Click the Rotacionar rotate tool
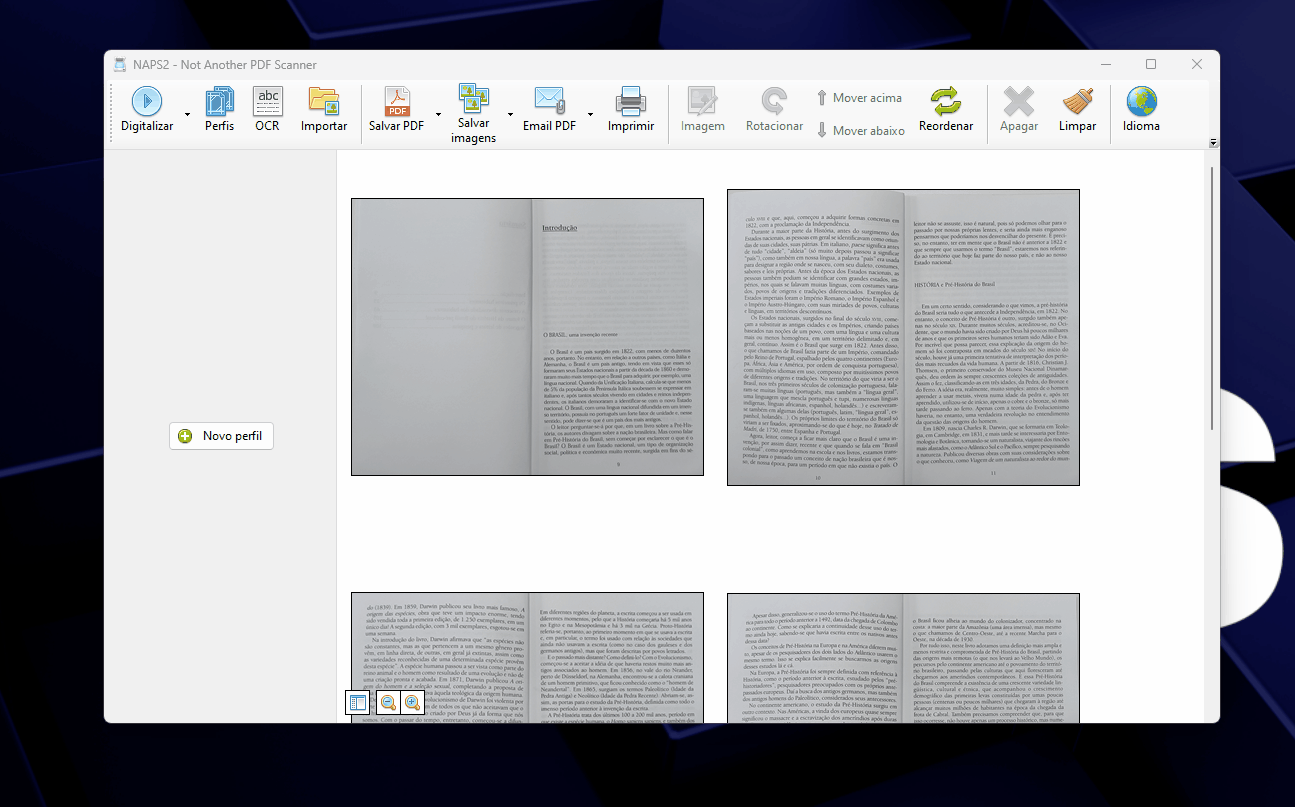The width and height of the screenshot is (1295, 807). coord(774,110)
